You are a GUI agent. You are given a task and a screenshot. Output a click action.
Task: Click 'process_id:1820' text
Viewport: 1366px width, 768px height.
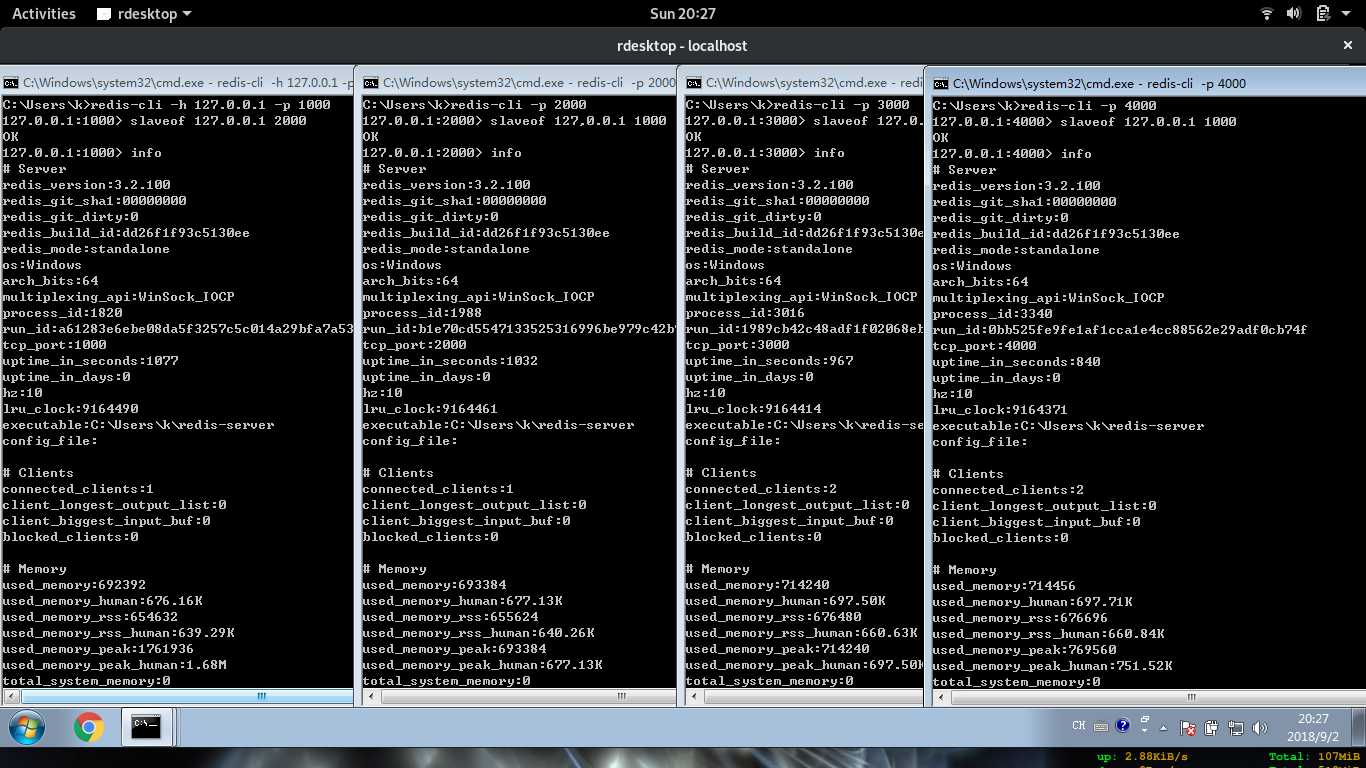tap(62, 313)
